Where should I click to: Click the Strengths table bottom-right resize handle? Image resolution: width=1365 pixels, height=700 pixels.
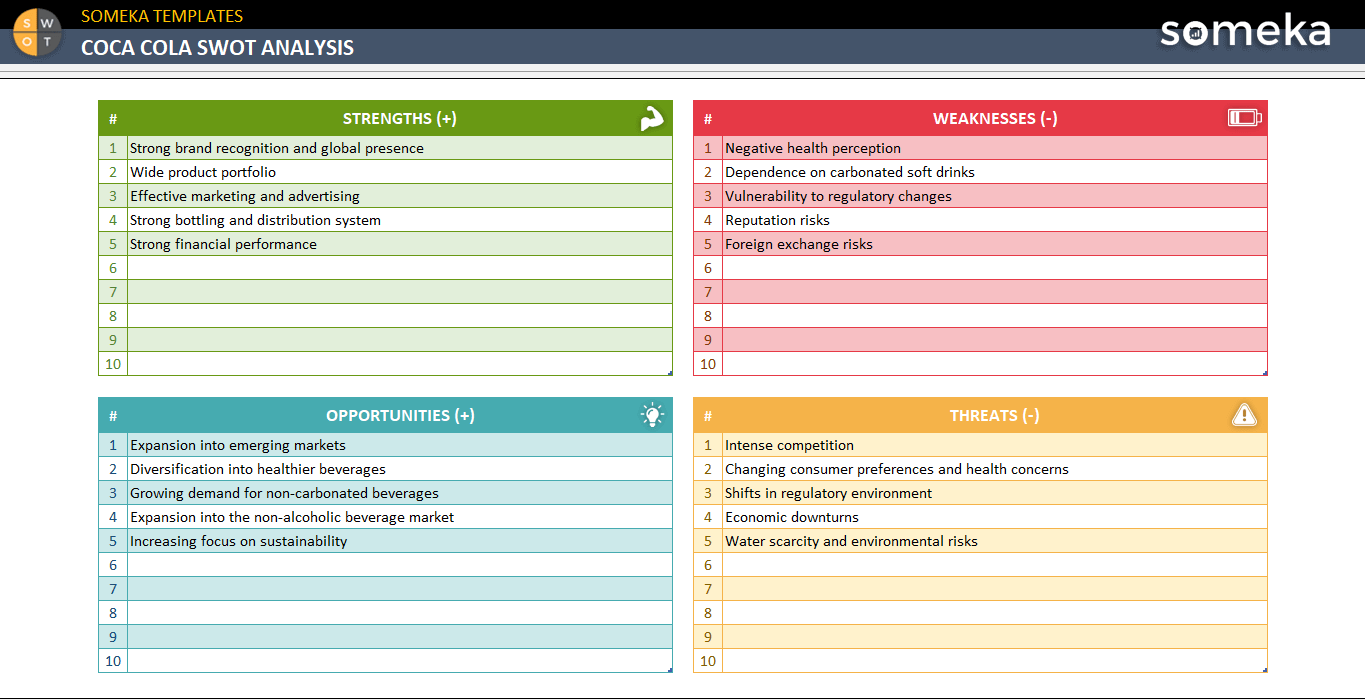pyautogui.click(x=670, y=373)
